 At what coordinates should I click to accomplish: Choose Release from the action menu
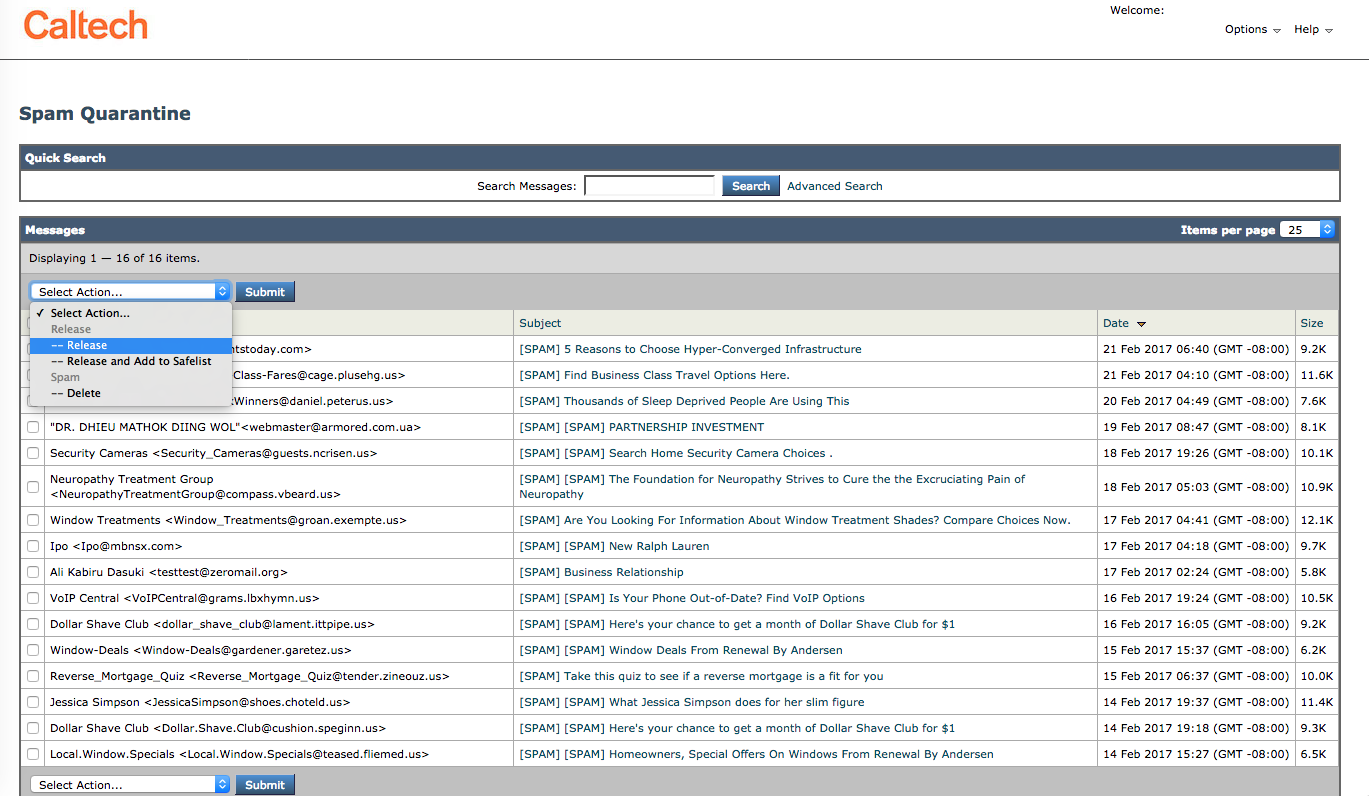coord(87,345)
